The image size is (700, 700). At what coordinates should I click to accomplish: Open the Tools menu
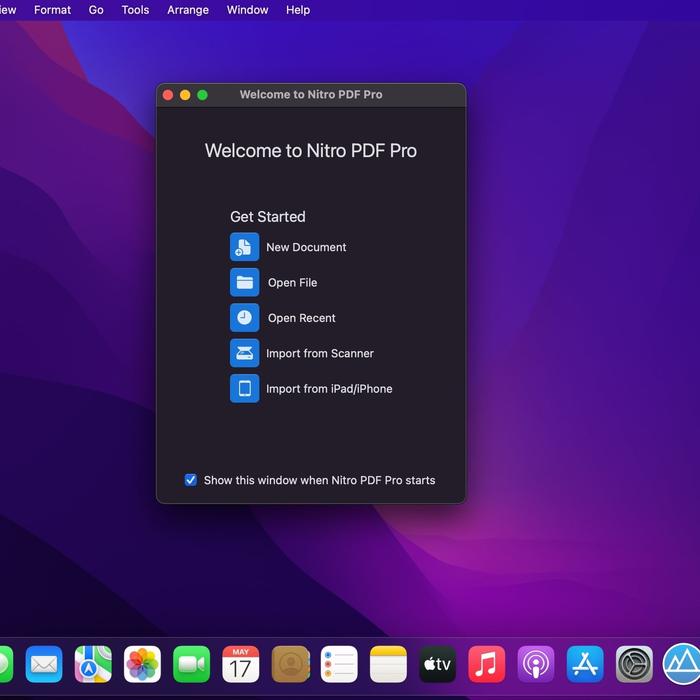(135, 10)
